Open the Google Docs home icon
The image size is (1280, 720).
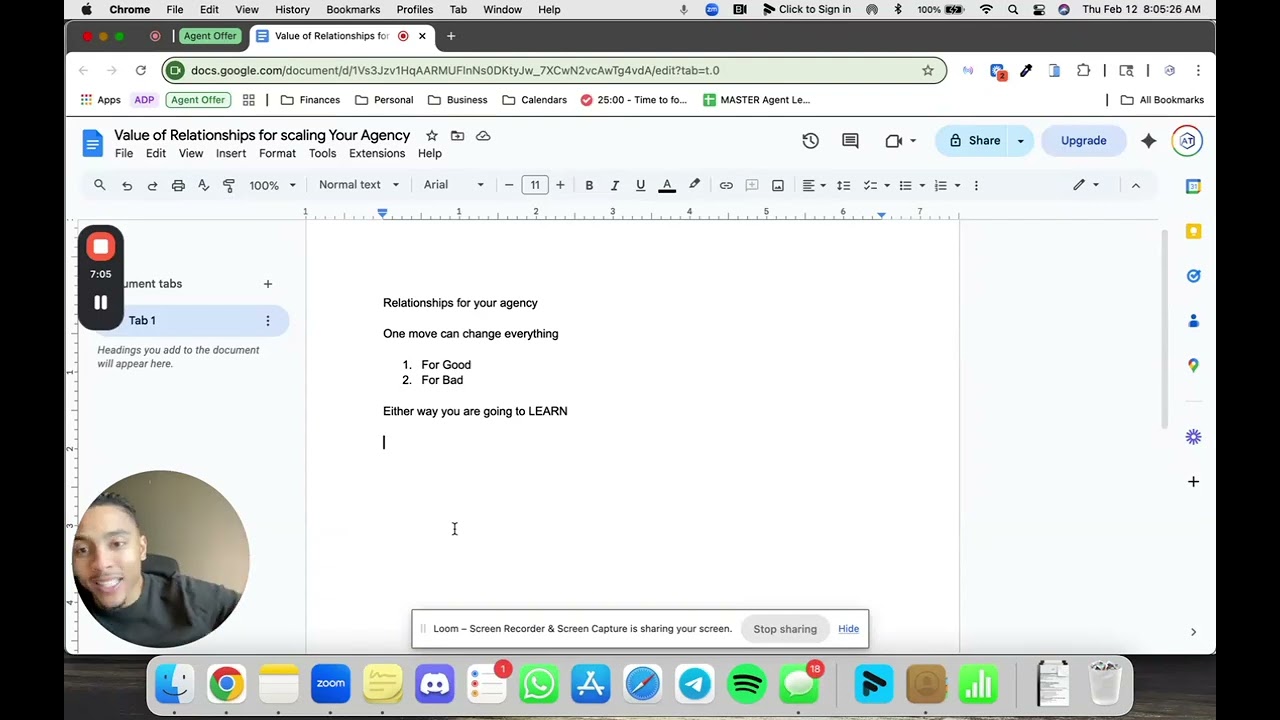(x=93, y=143)
